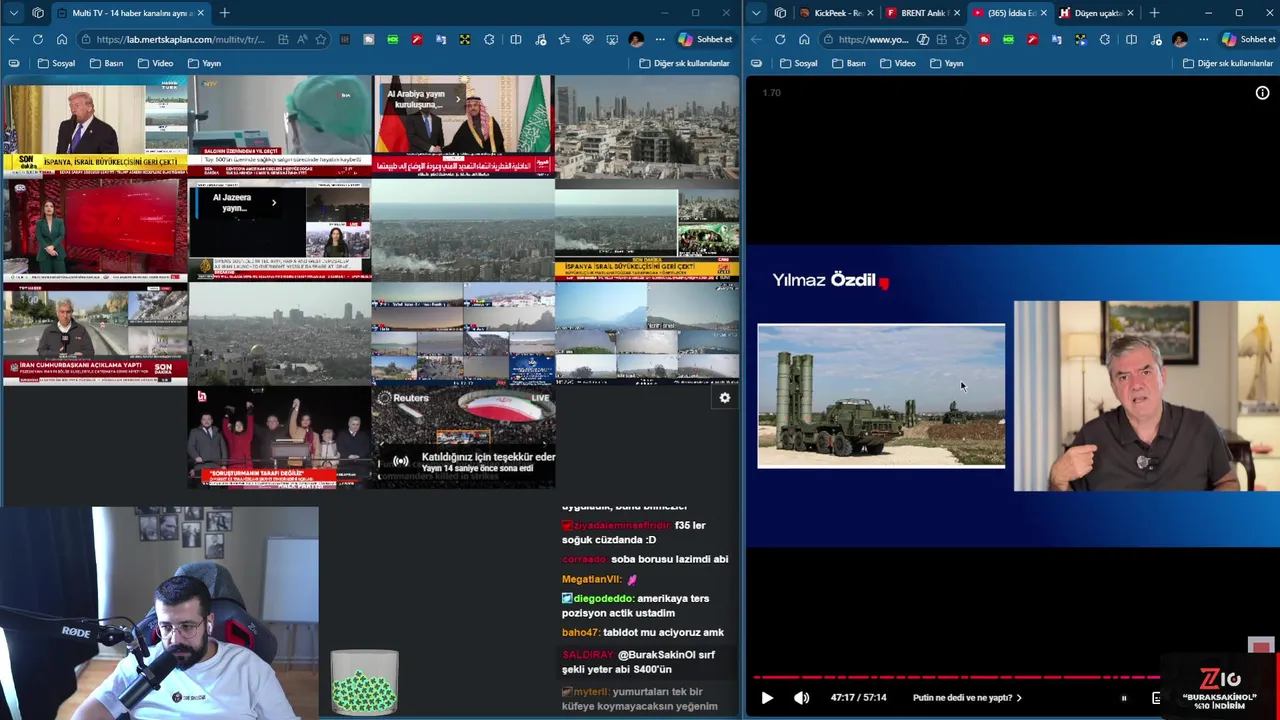Bookmark the Multi TV page with star
1280x720 pixels.
pos(321,39)
